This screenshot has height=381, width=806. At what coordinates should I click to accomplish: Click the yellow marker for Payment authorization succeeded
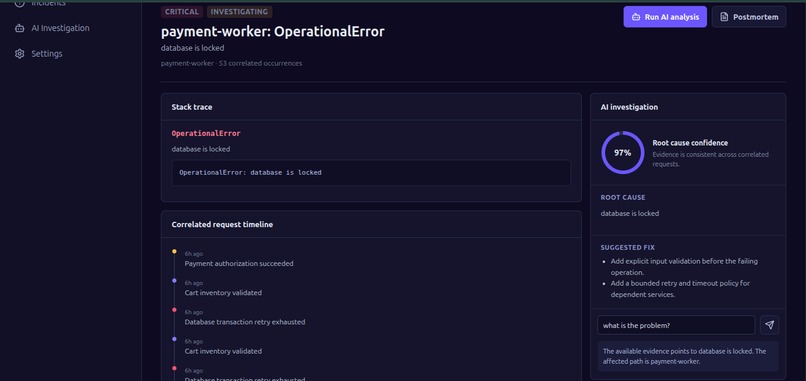[x=174, y=251]
